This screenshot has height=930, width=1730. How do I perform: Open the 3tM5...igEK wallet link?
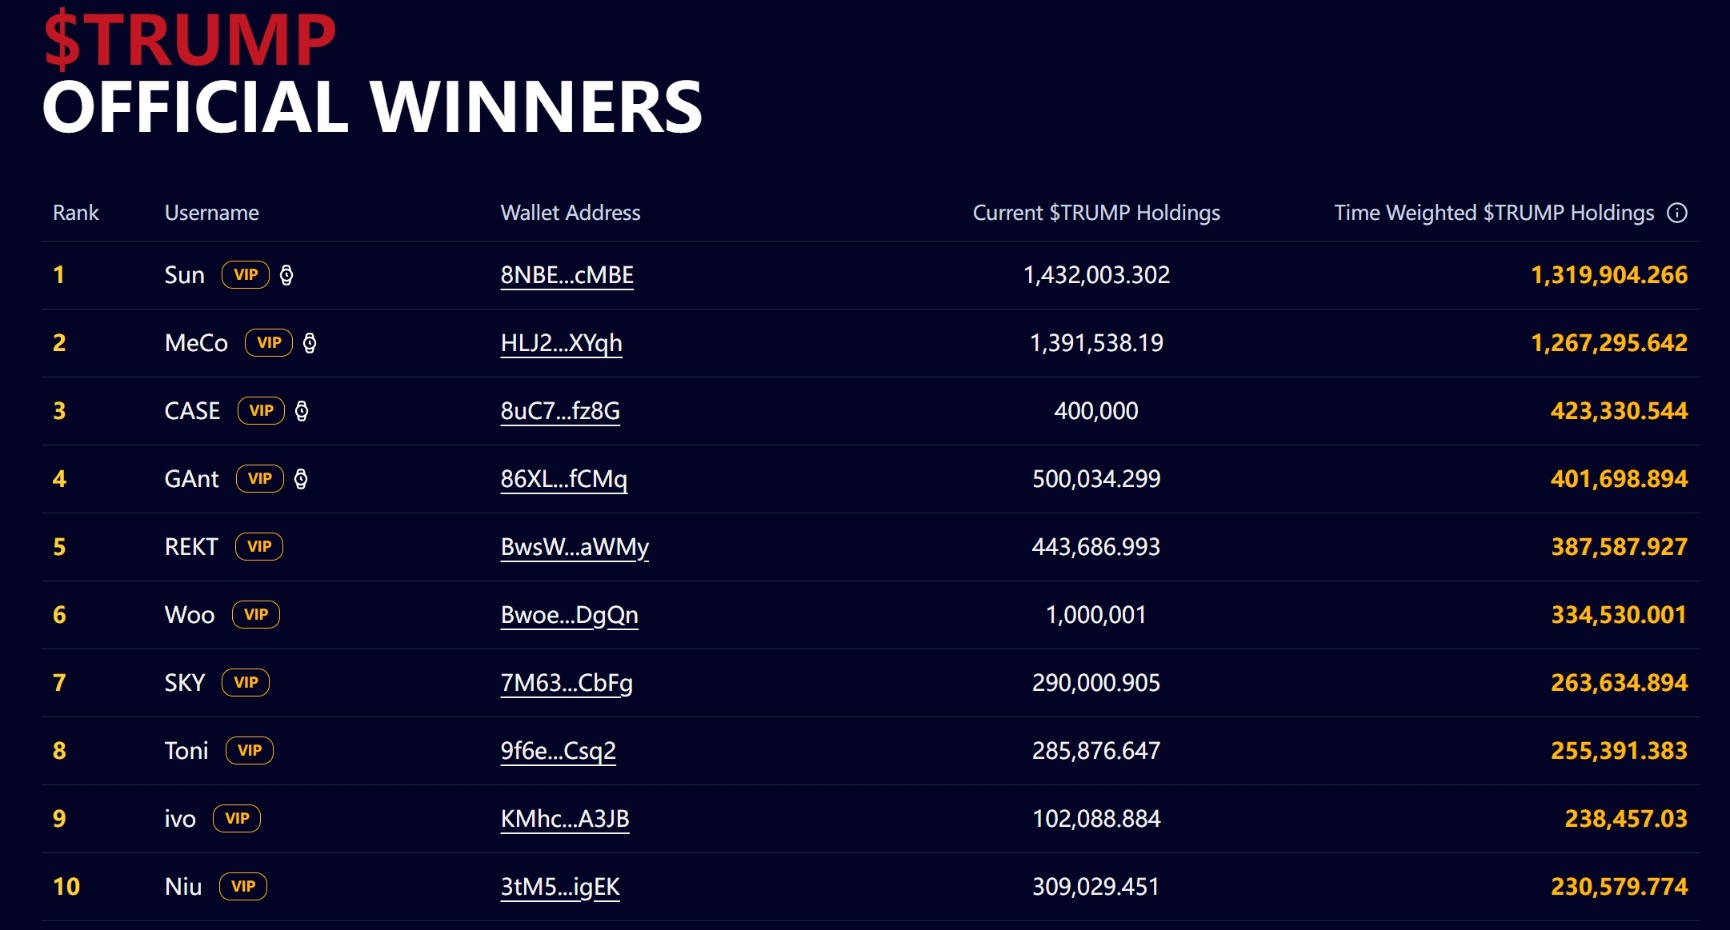coord(560,887)
